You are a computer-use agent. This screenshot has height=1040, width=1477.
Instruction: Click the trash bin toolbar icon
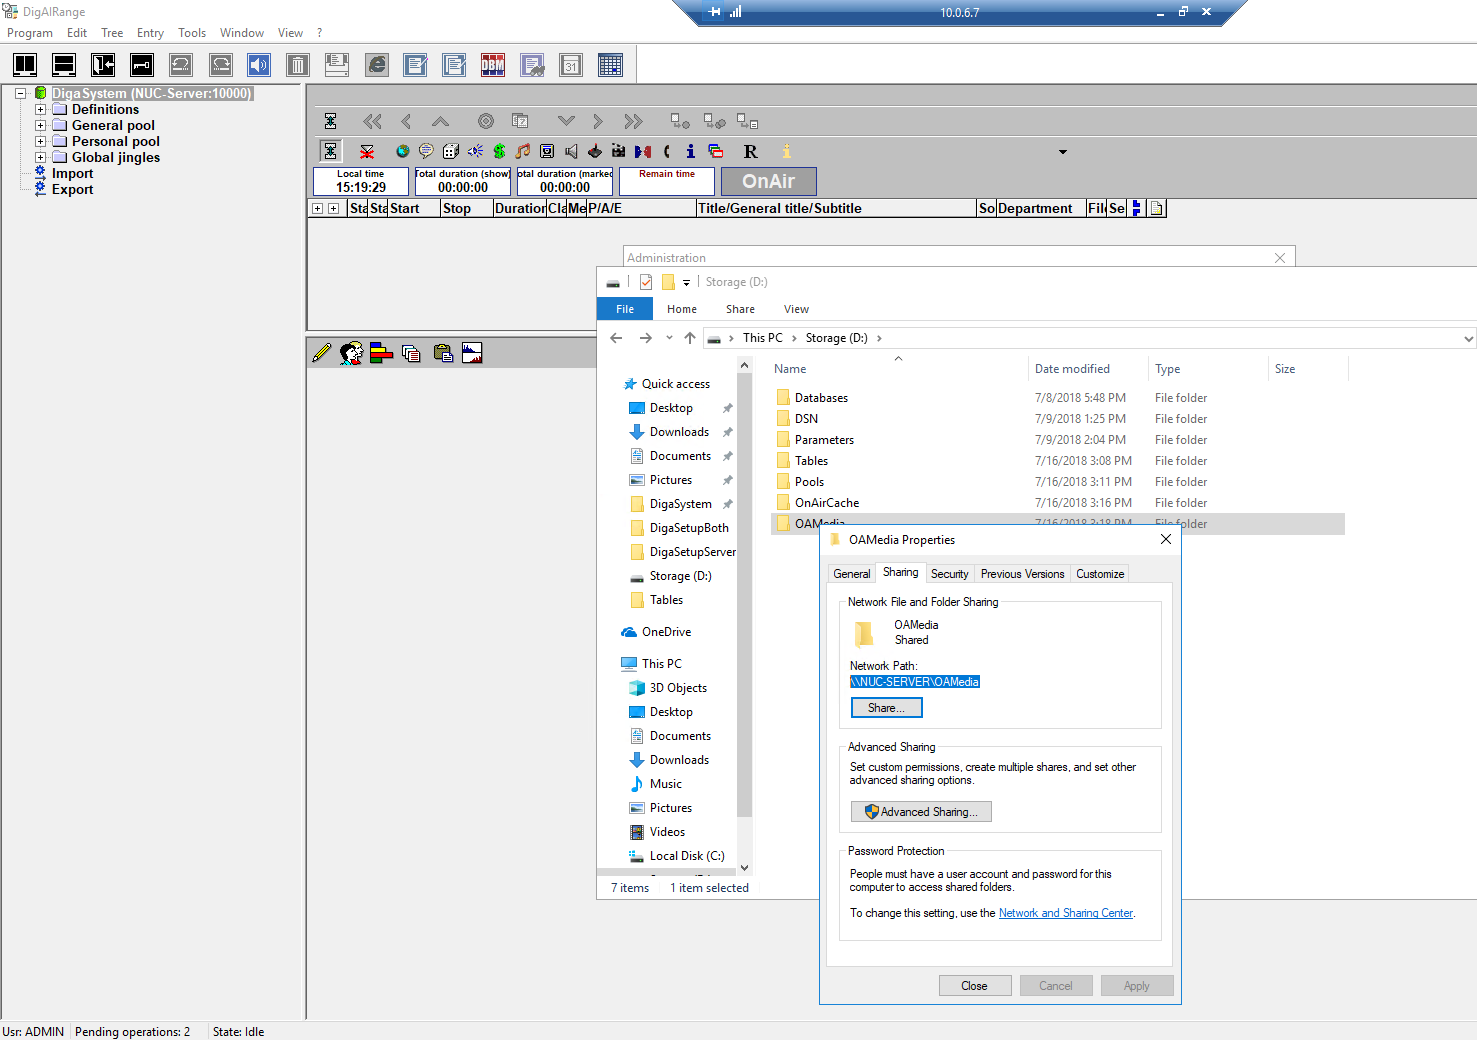(297, 66)
